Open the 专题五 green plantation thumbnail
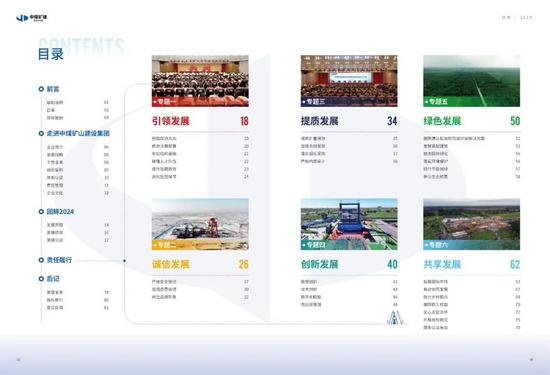Viewport: 550px width, 375px height. click(x=471, y=81)
